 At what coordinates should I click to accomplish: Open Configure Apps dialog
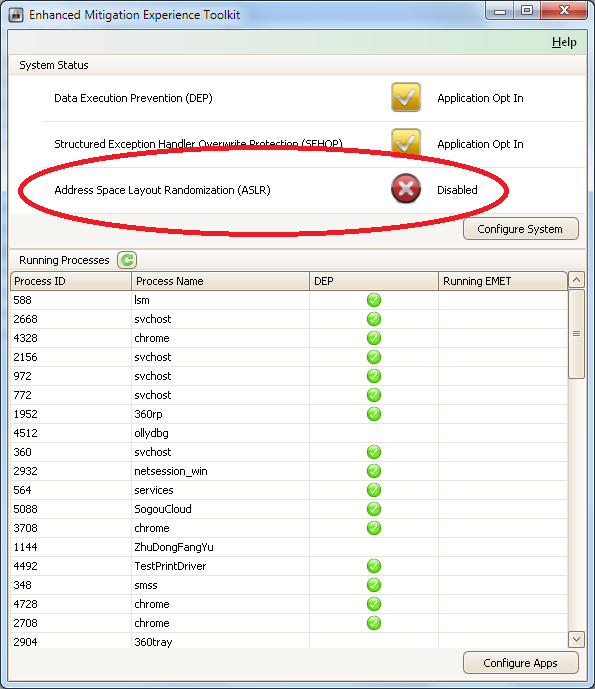point(520,663)
